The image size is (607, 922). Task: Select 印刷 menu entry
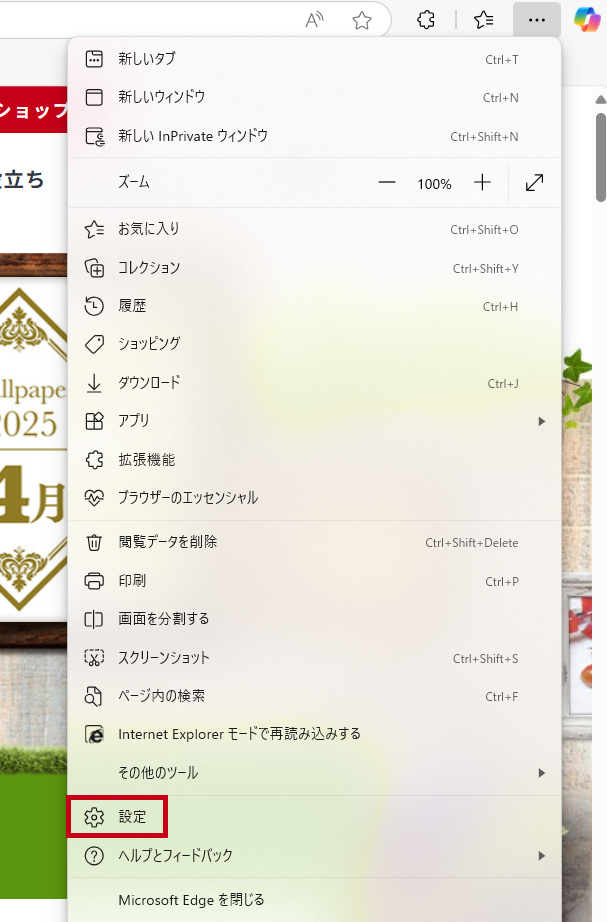[314, 581]
